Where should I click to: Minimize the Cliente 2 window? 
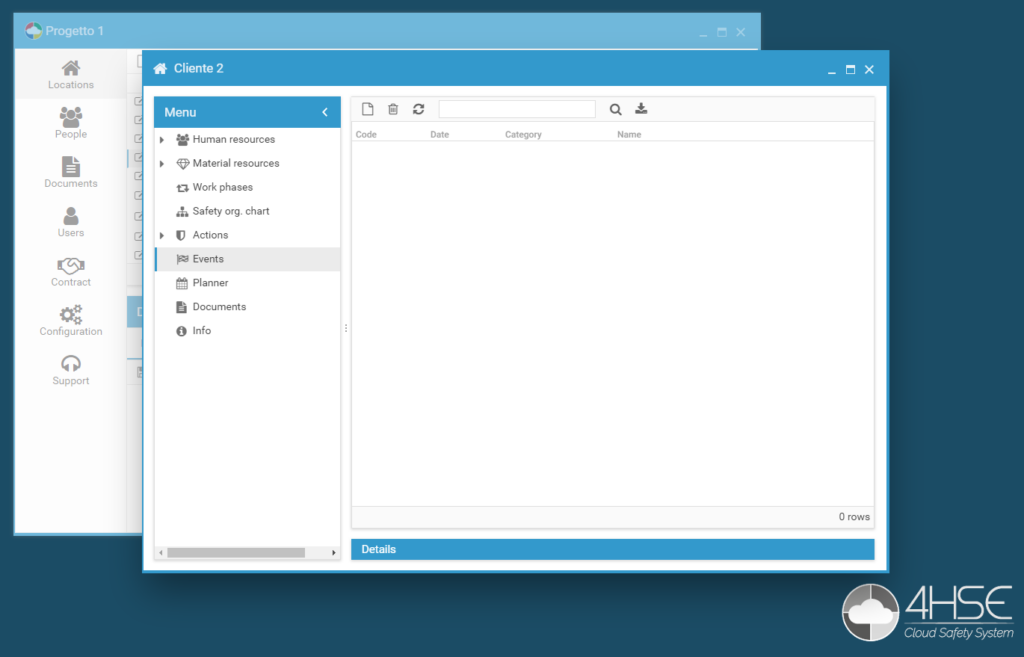pyautogui.click(x=831, y=71)
